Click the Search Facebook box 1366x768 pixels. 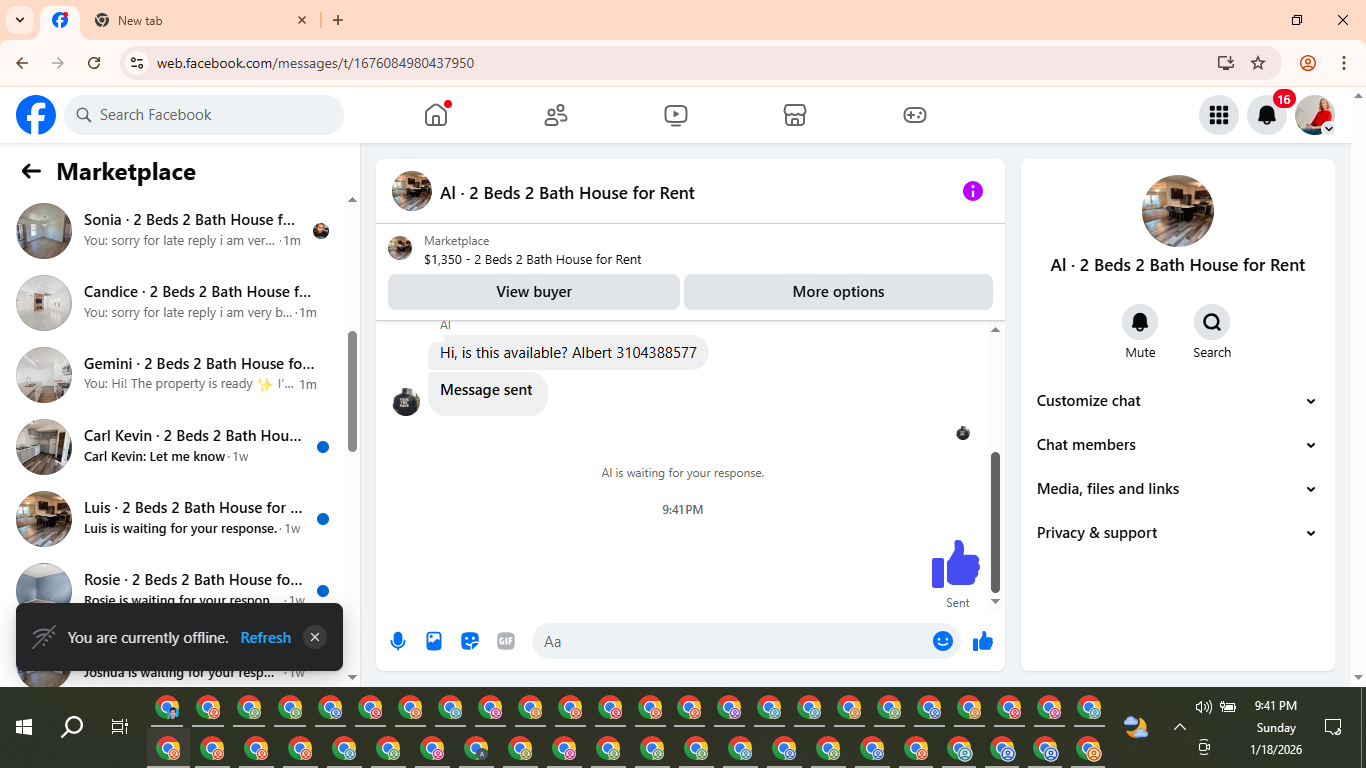204,115
